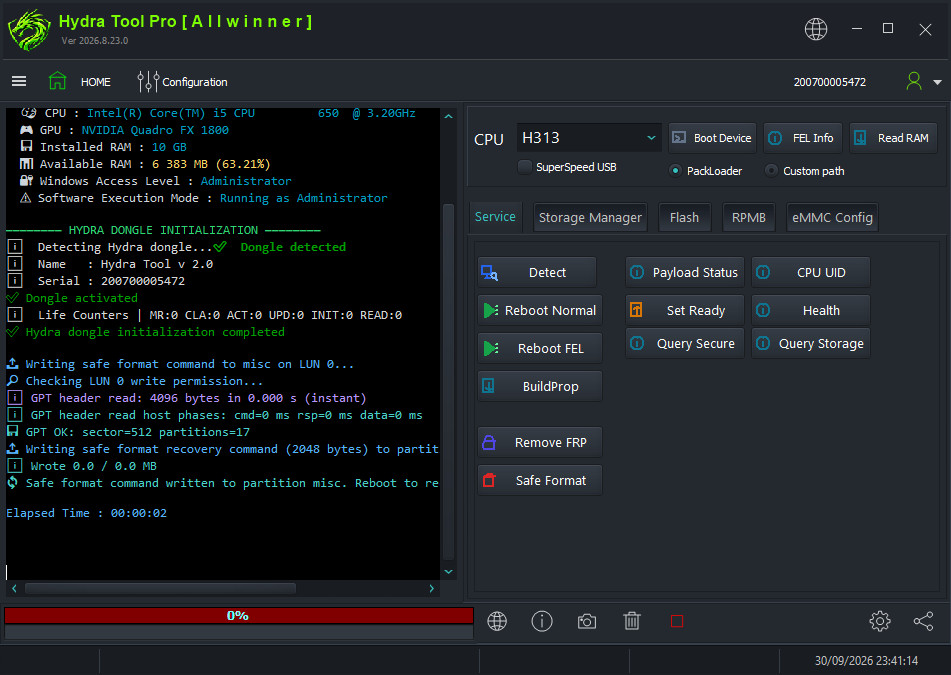Click the Configuration menu label
Viewport: 951px width, 675px height.
pyautogui.click(x=195, y=82)
